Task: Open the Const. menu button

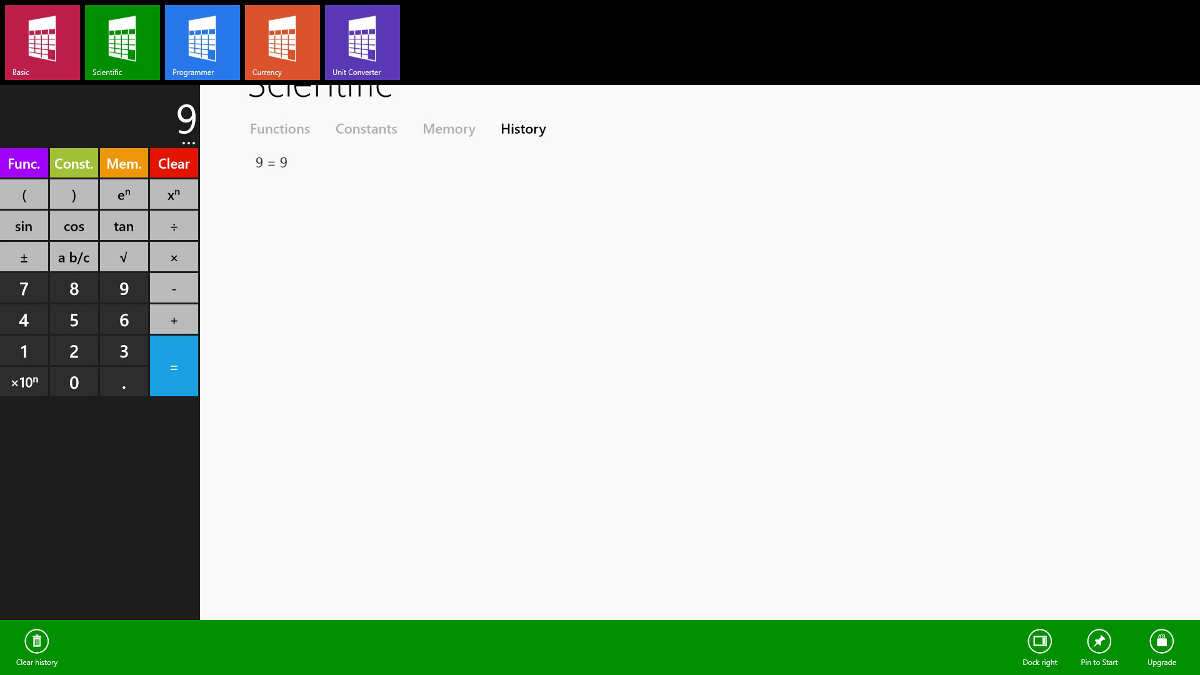Action: tap(74, 163)
